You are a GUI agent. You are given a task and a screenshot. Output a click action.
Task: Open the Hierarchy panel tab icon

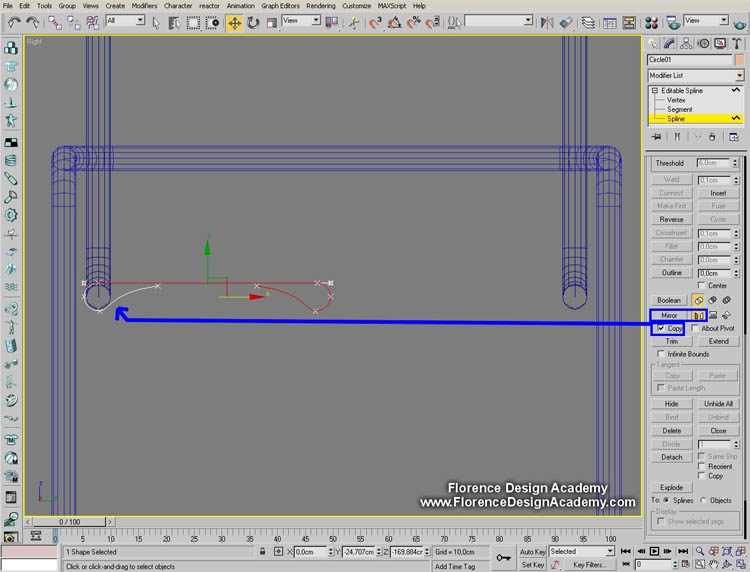(x=687, y=43)
